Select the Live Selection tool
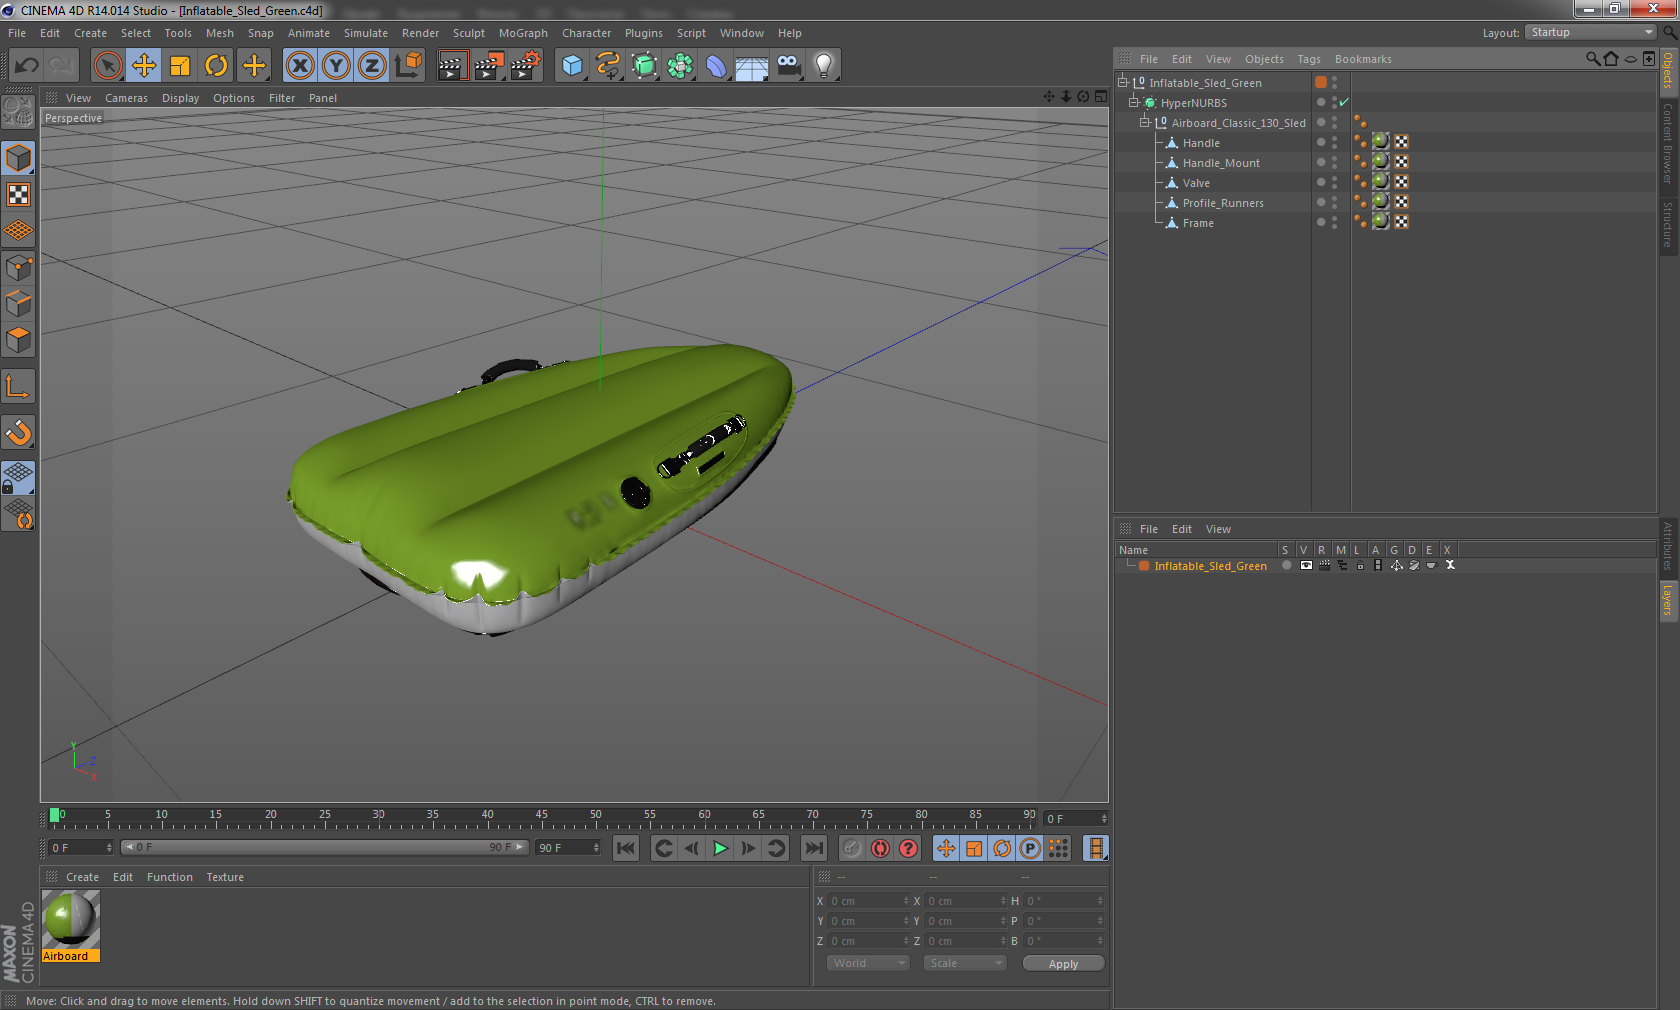Viewport: 1680px width, 1010px height. pyautogui.click(x=107, y=66)
